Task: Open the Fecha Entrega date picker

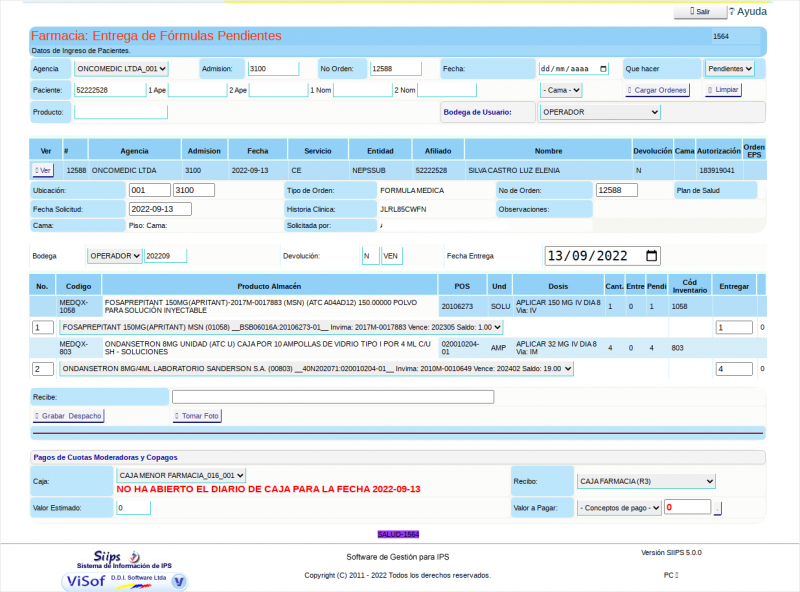Action: pyautogui.click(x=653, y=255)
